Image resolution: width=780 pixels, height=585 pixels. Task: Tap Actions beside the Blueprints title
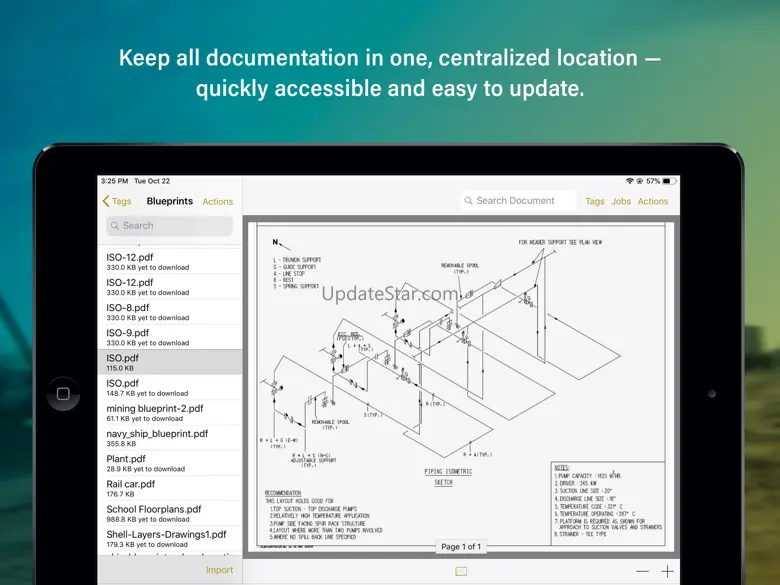218,202
